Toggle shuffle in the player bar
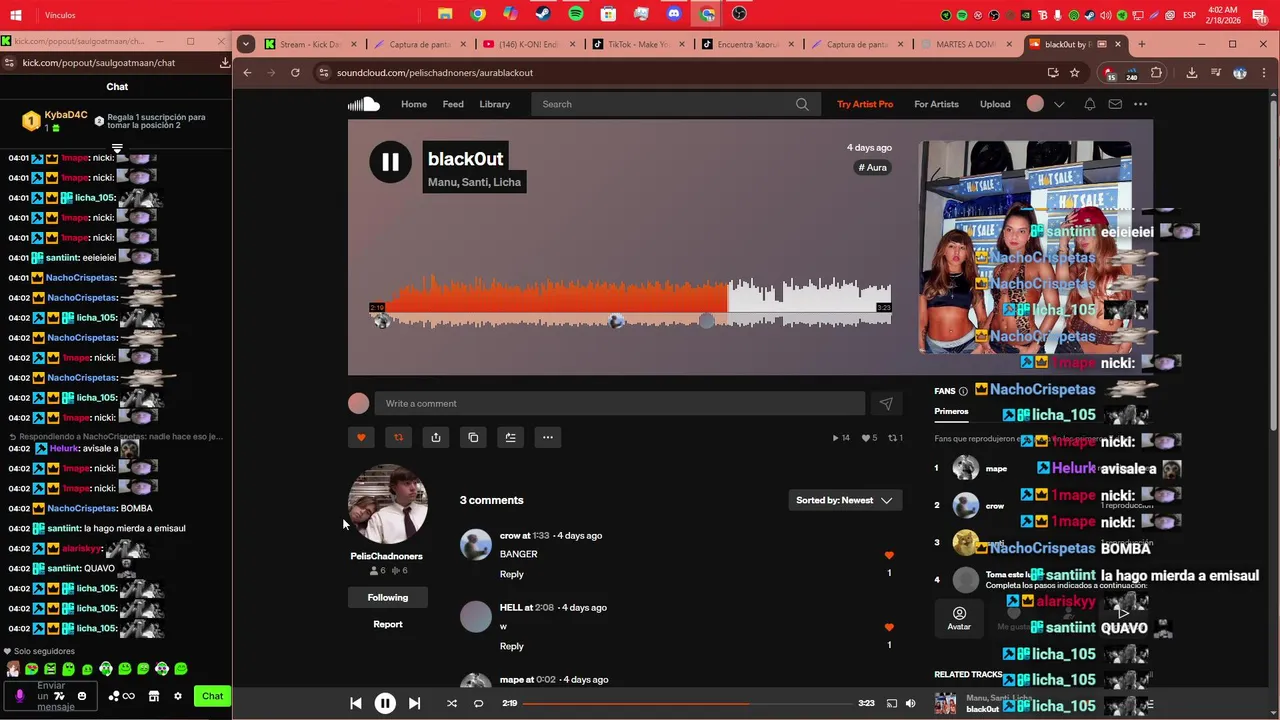 pyautogui.click(x=451, y=703)
